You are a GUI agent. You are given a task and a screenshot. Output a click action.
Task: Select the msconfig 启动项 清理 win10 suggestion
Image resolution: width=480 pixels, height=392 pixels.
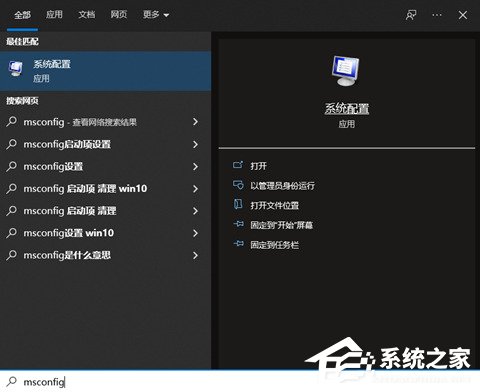pos(105,189)
